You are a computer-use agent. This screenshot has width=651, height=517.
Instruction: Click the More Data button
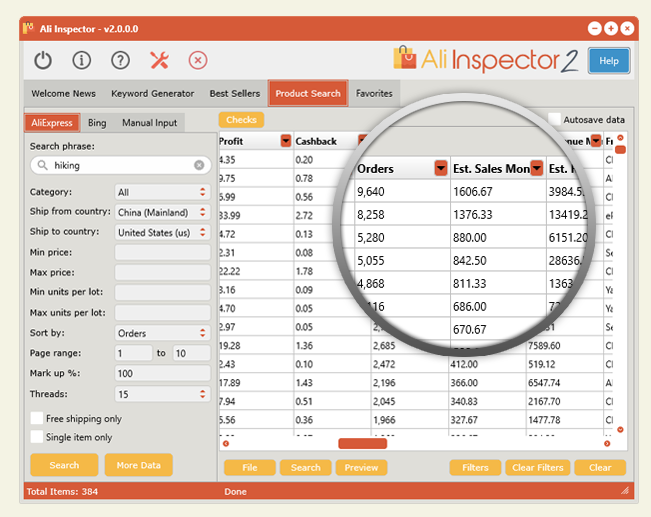pos(138,465)
